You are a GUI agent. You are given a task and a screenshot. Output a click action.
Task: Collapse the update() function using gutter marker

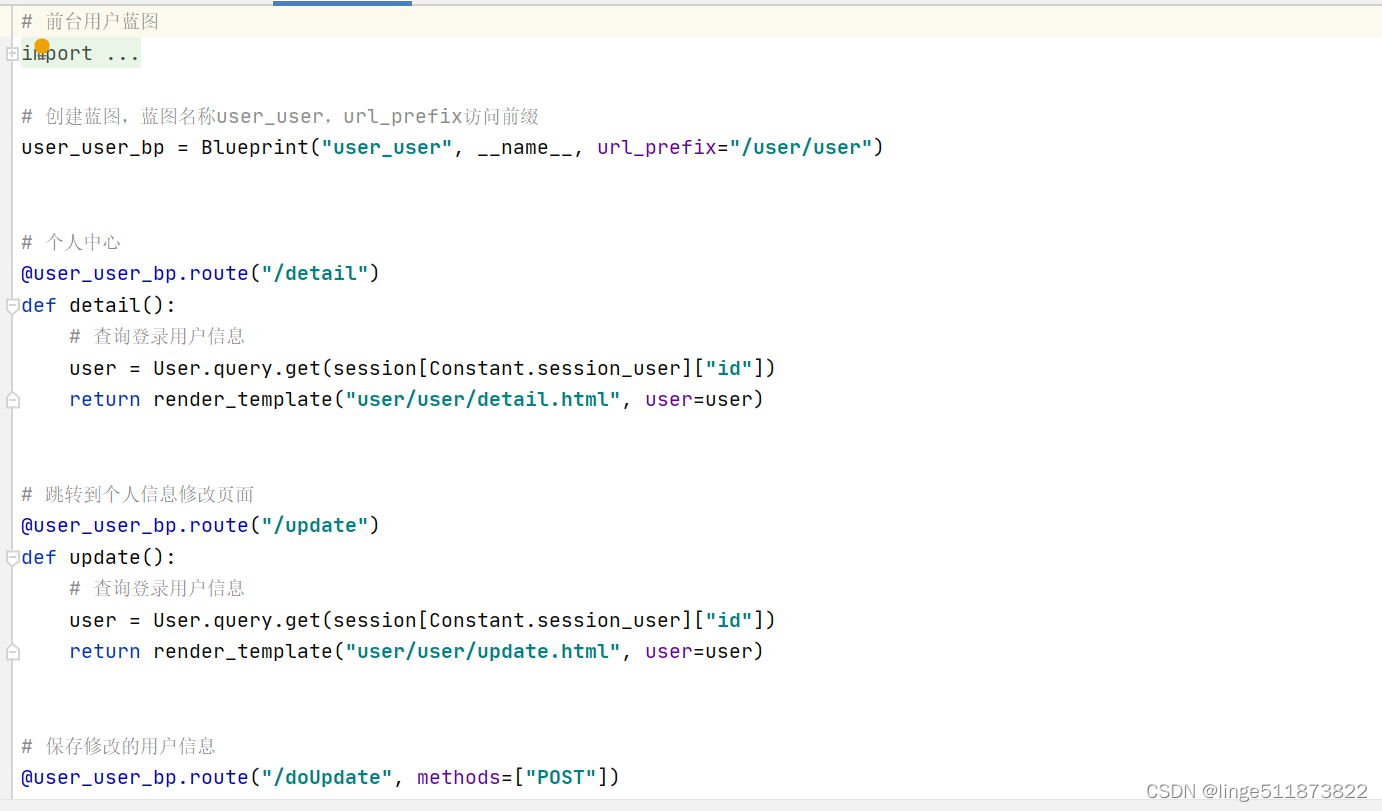[x=12, y=557]
